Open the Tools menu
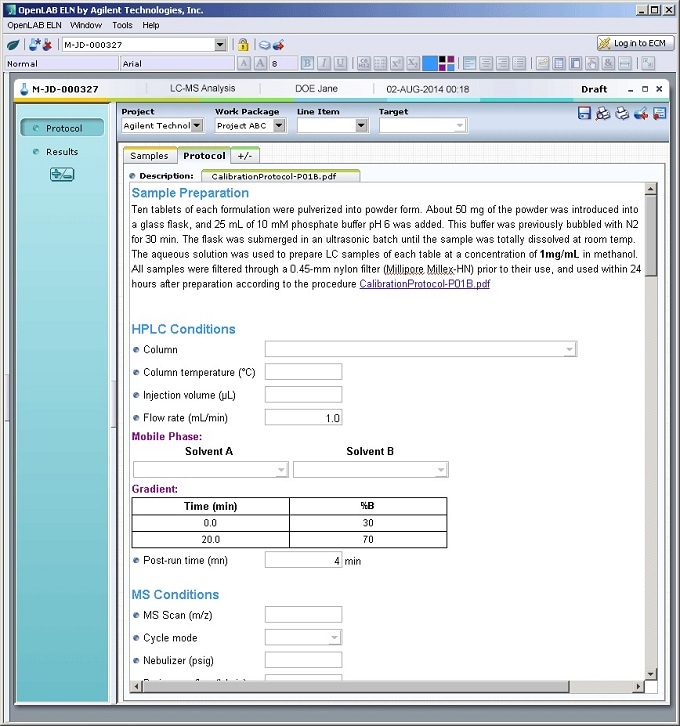Screen dimensions: 680x726 (x=122, y=25)
